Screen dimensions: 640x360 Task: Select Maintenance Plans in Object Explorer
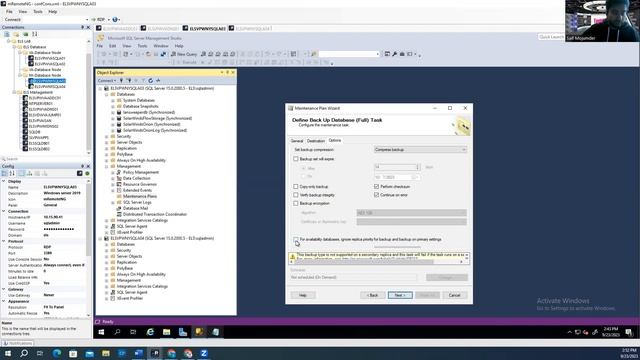click(140, 196)
